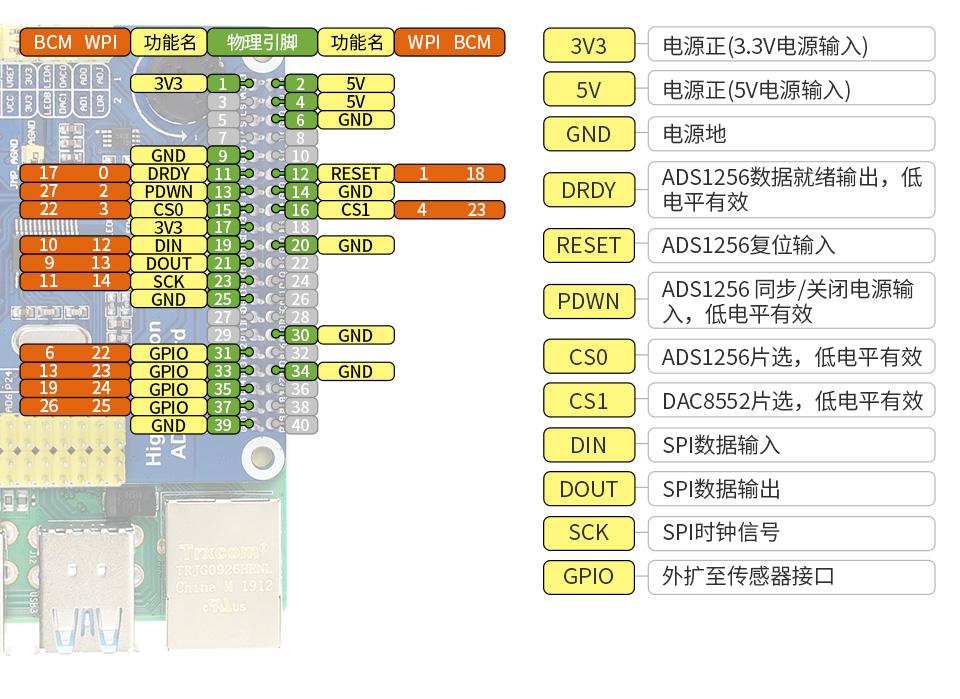
Task: Switch to the right 功能名 column header
Action: pos(355,42)
